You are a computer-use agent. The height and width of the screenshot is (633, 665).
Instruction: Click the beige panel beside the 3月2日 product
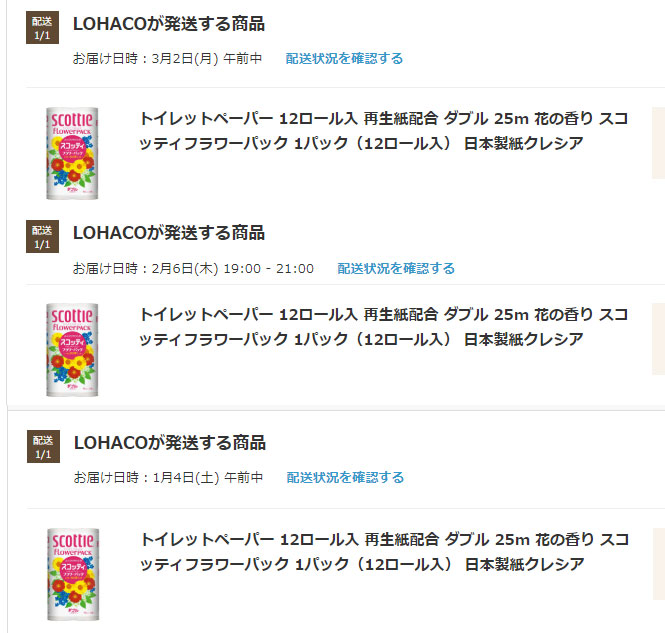coord(658,143)
